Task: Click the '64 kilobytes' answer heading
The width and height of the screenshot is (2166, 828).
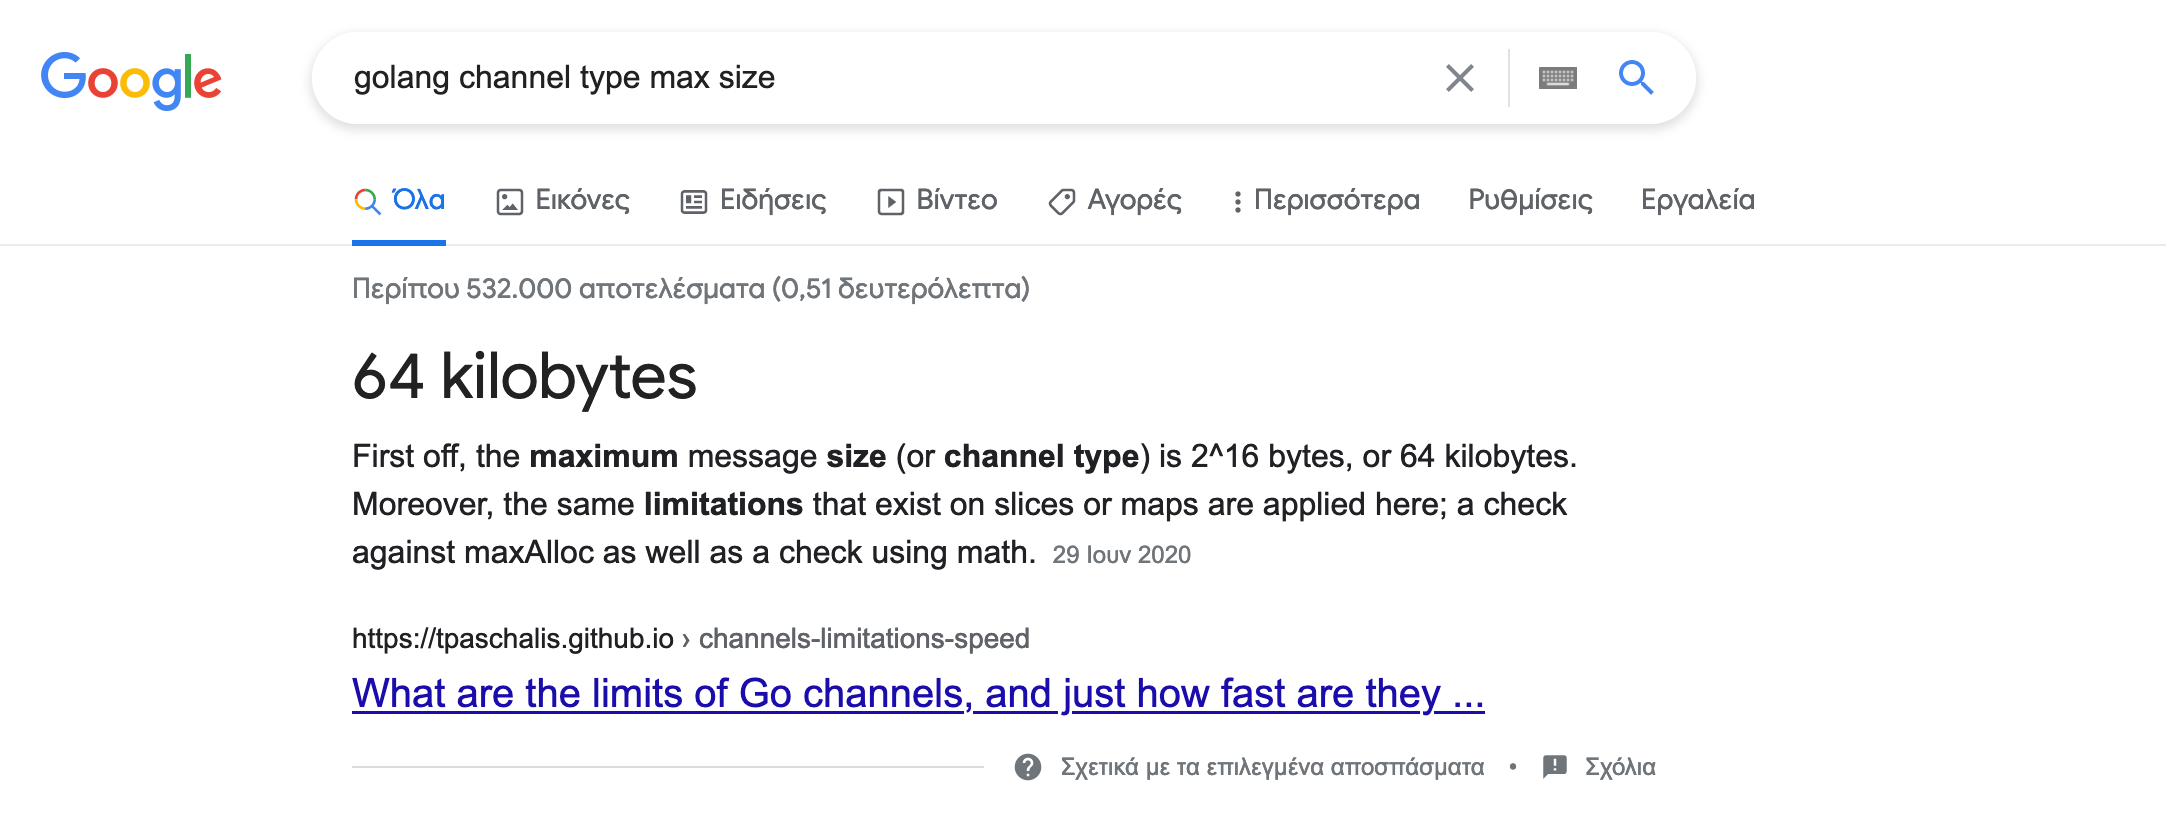Action: coord(524,377)
